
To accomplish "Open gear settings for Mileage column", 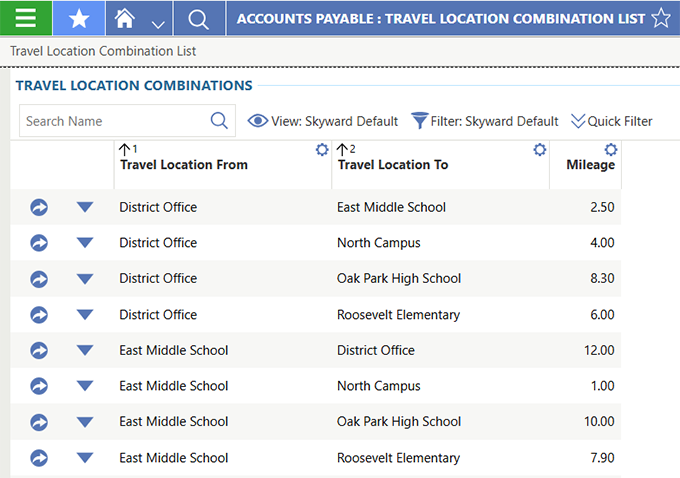I will (x=611, y=150).
